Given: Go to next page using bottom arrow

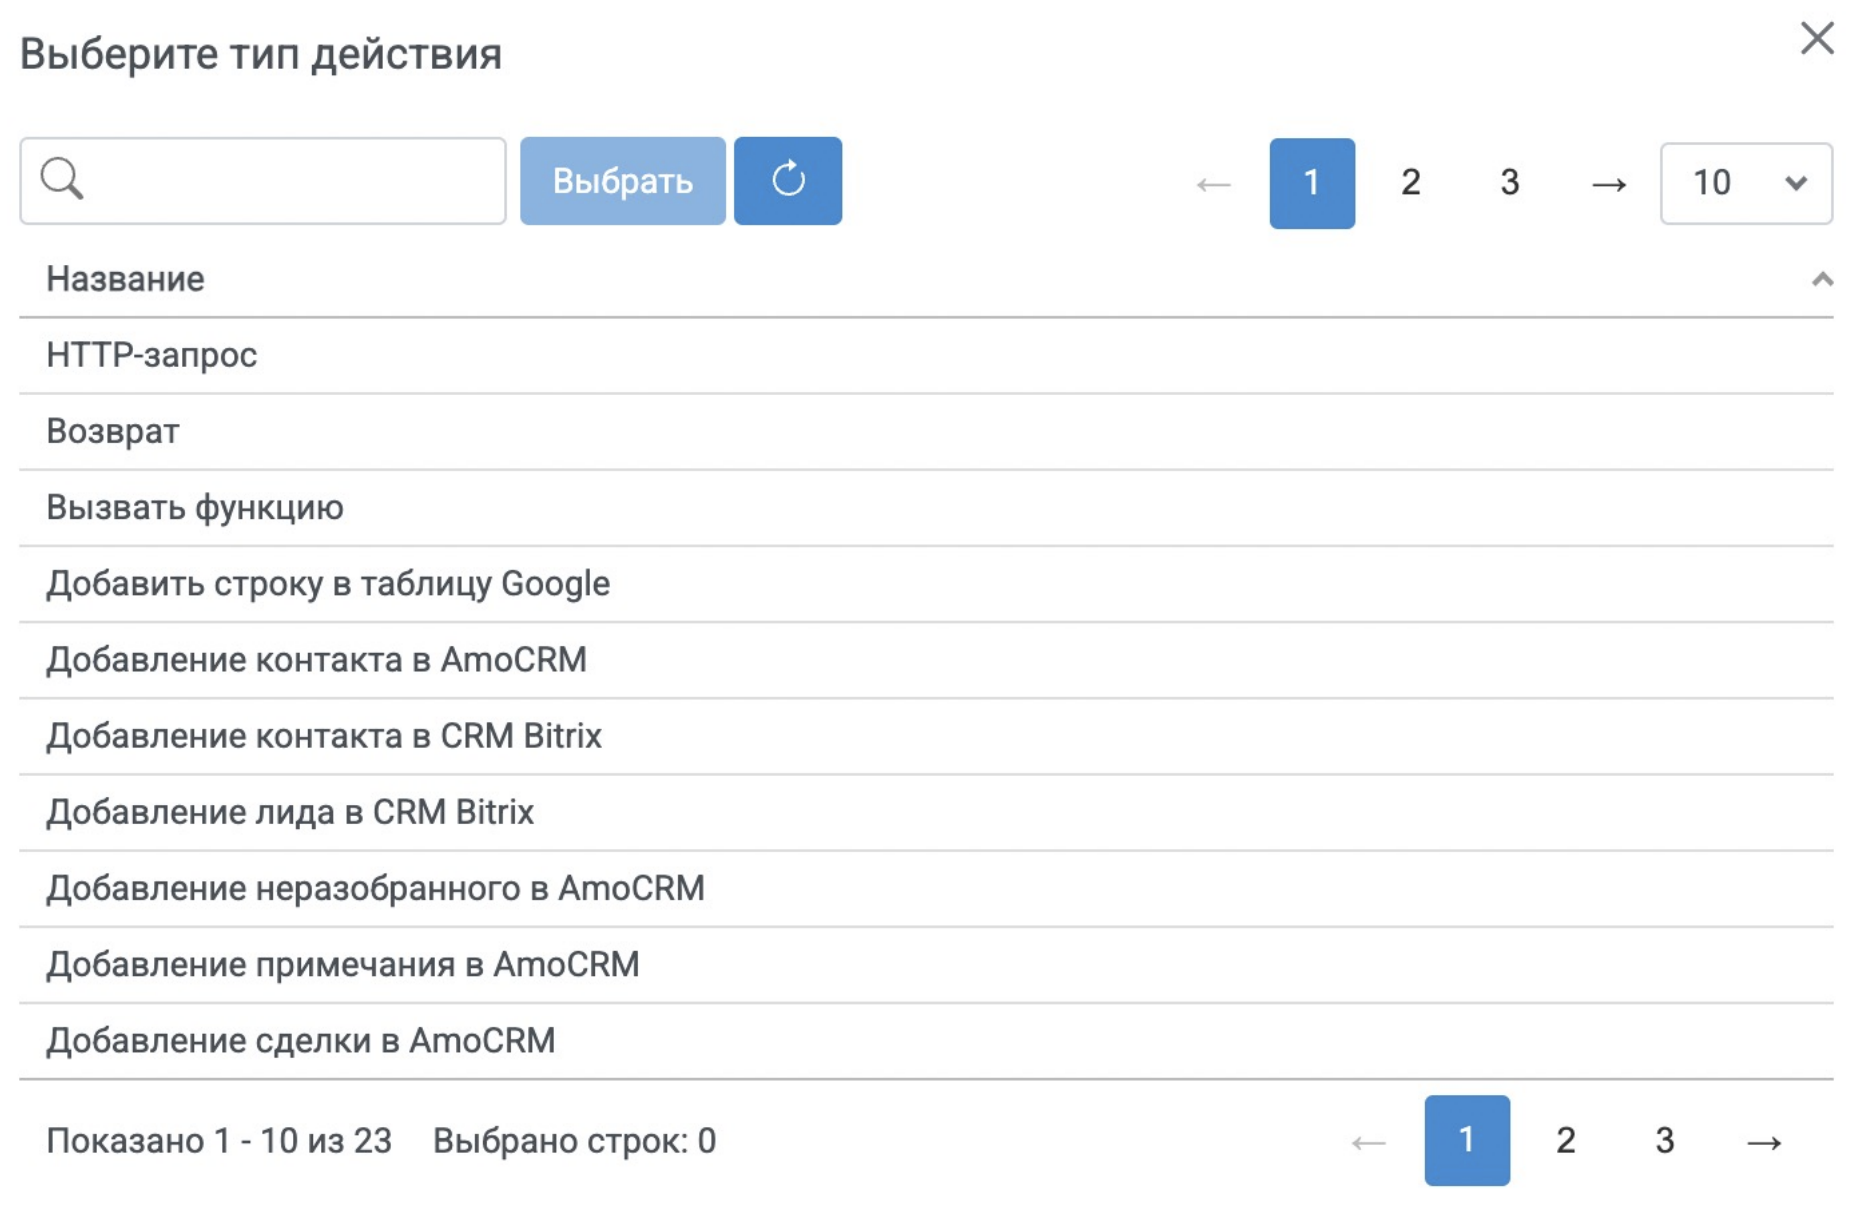Looking at the screenshot, I should click(x=1763, y=1142).
